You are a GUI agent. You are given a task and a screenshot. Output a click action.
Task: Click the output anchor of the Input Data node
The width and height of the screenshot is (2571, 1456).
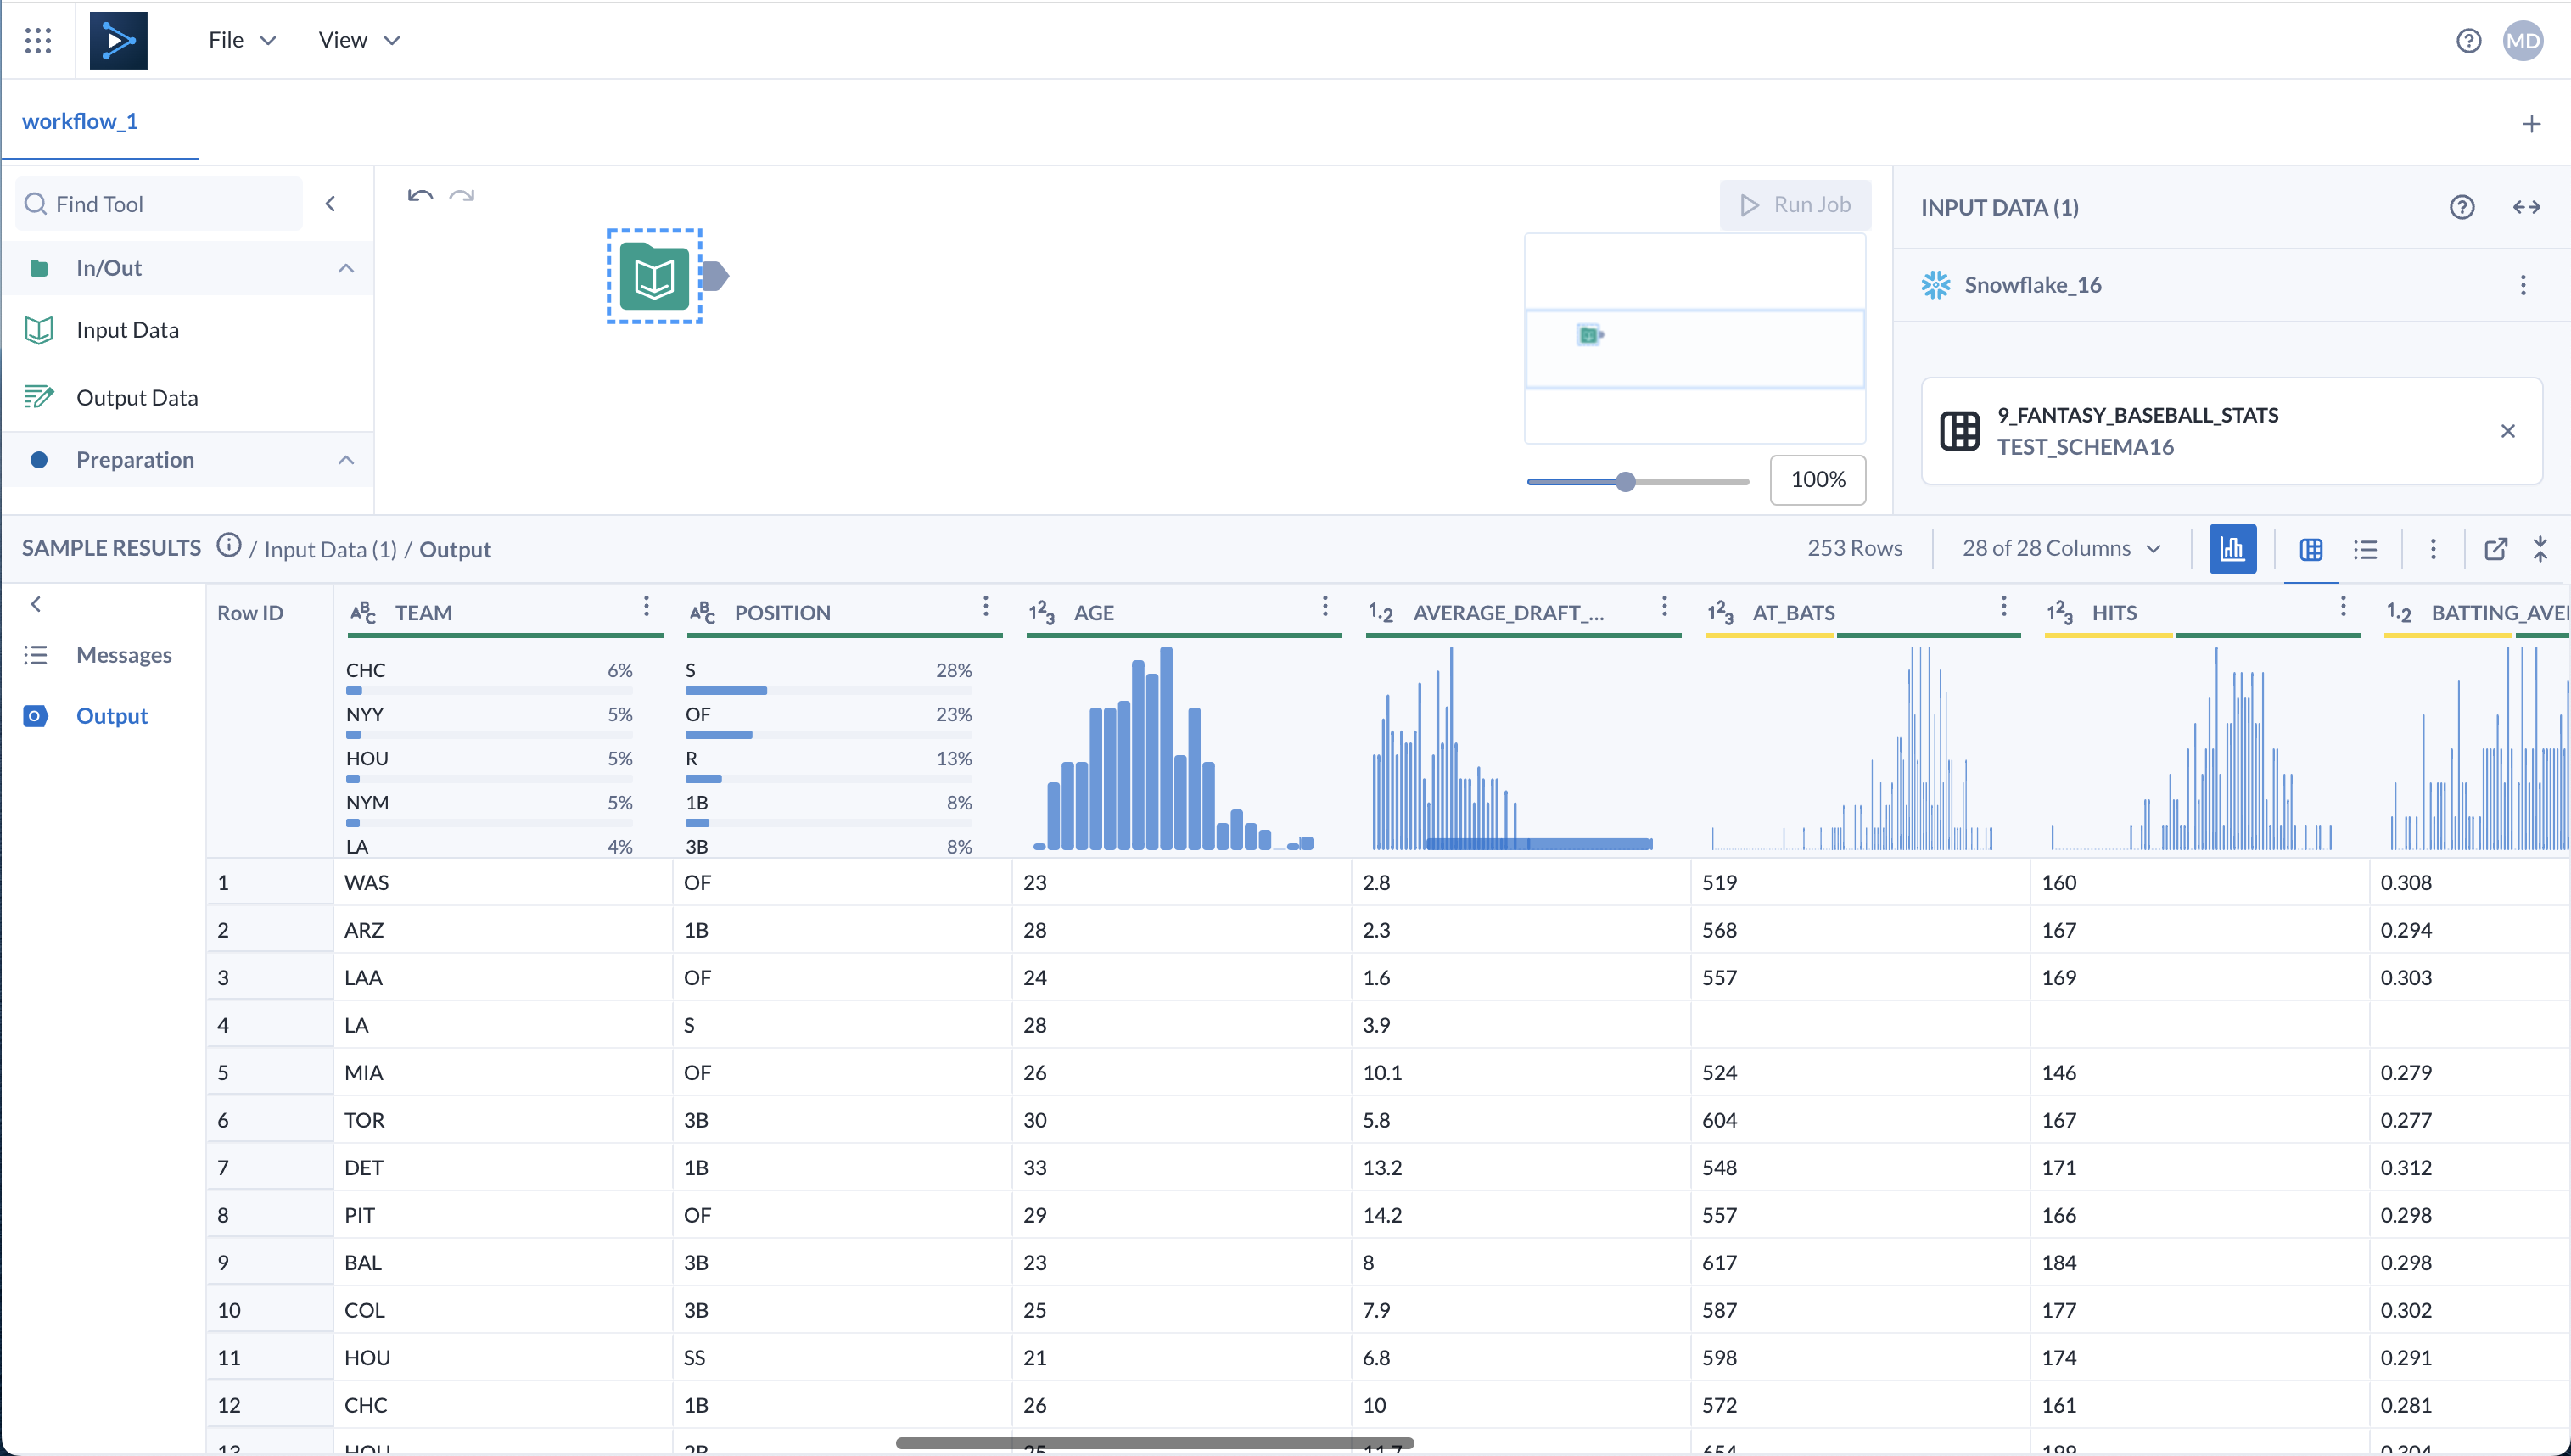pyautogui.click(x=715, y=275)
